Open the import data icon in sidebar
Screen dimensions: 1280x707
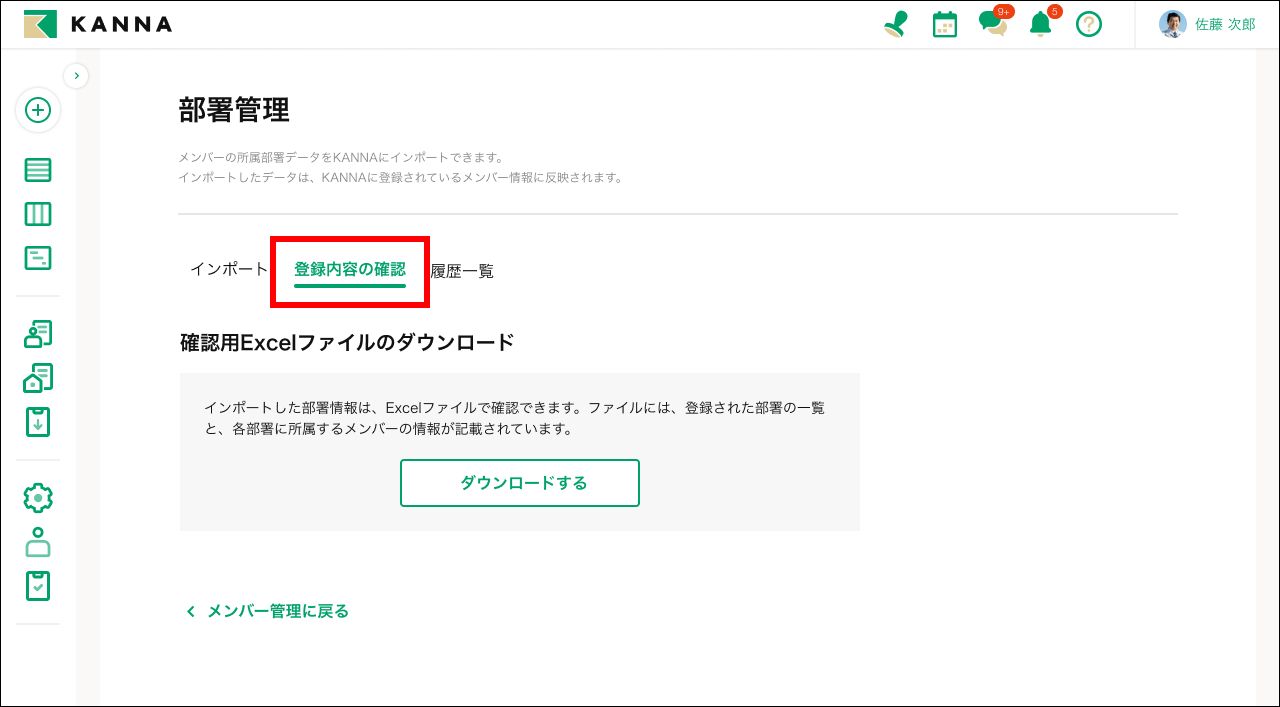point(37,421)
